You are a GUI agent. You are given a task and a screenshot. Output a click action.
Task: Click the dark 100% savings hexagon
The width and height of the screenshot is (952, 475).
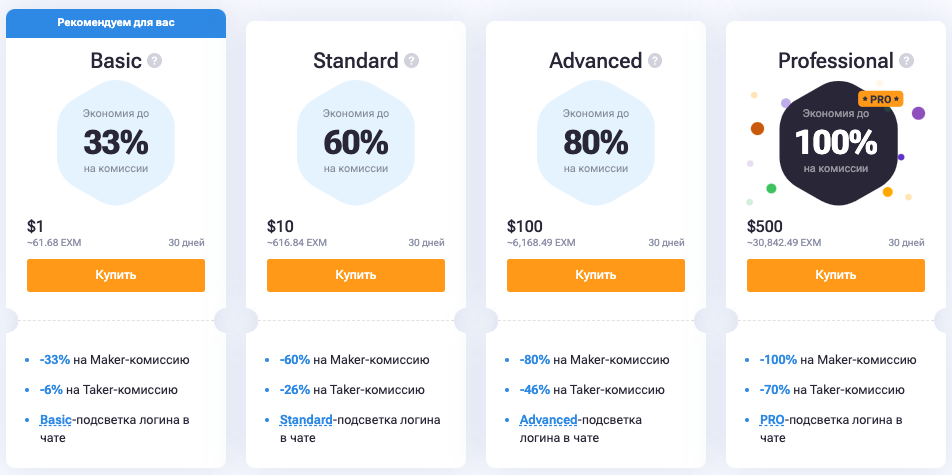click(835, 143)
